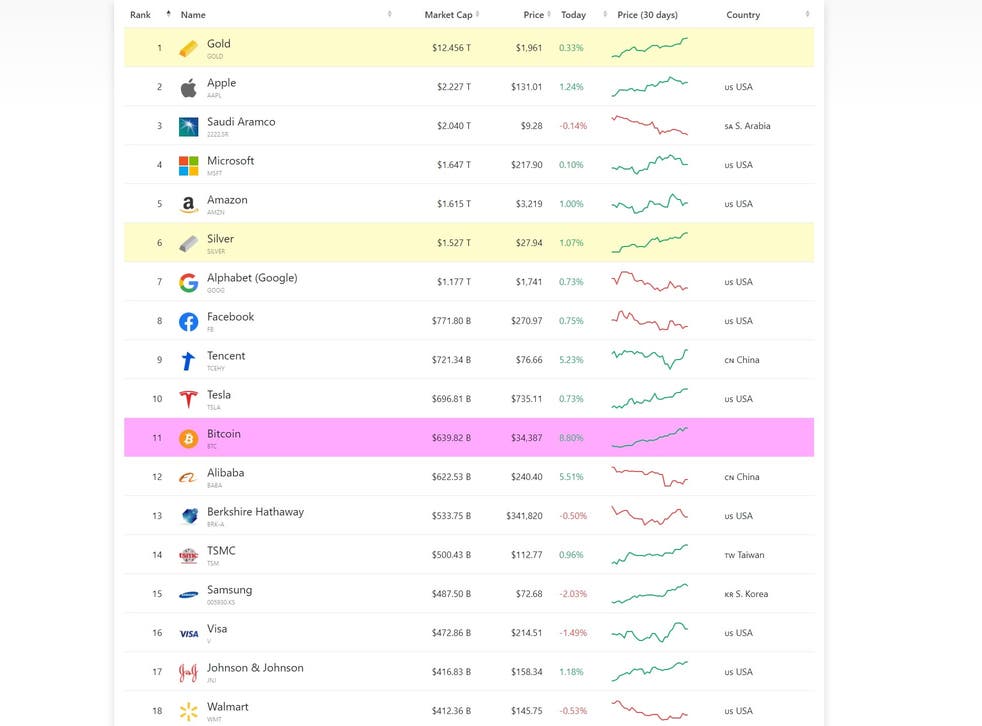Click the Gold bar icon
The height and width of the screenshot is (726, 982).
point(188,48)
